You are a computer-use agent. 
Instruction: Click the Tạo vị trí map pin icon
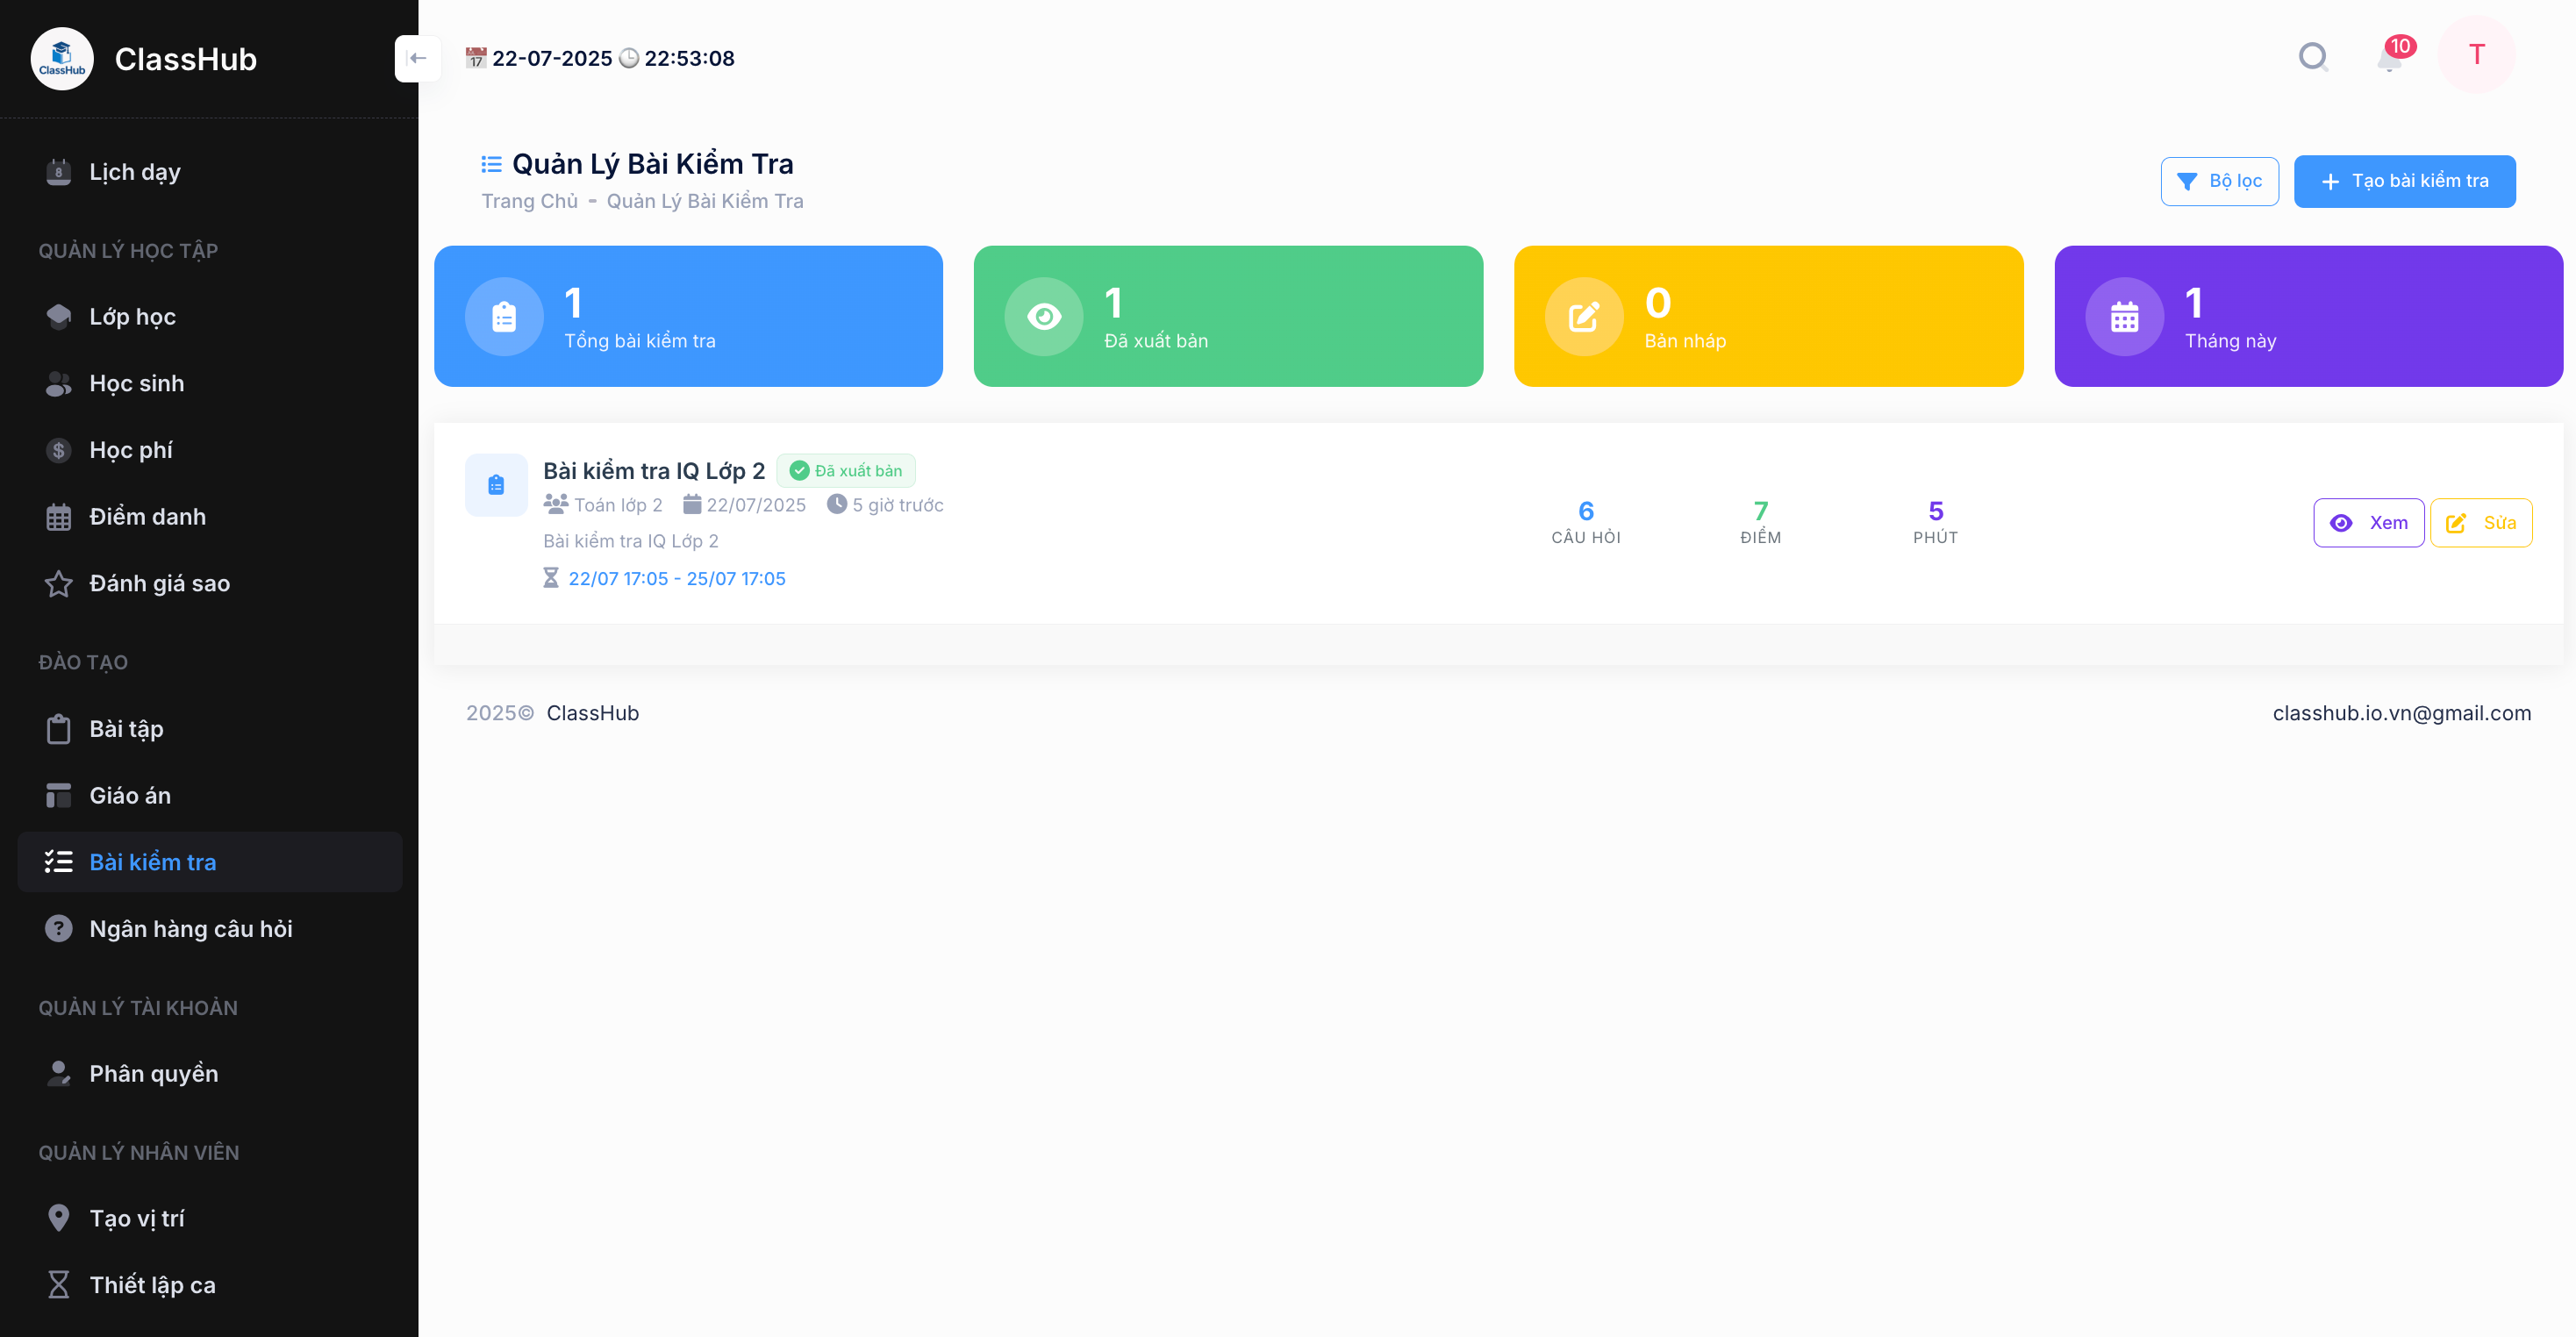(59, 1218)
